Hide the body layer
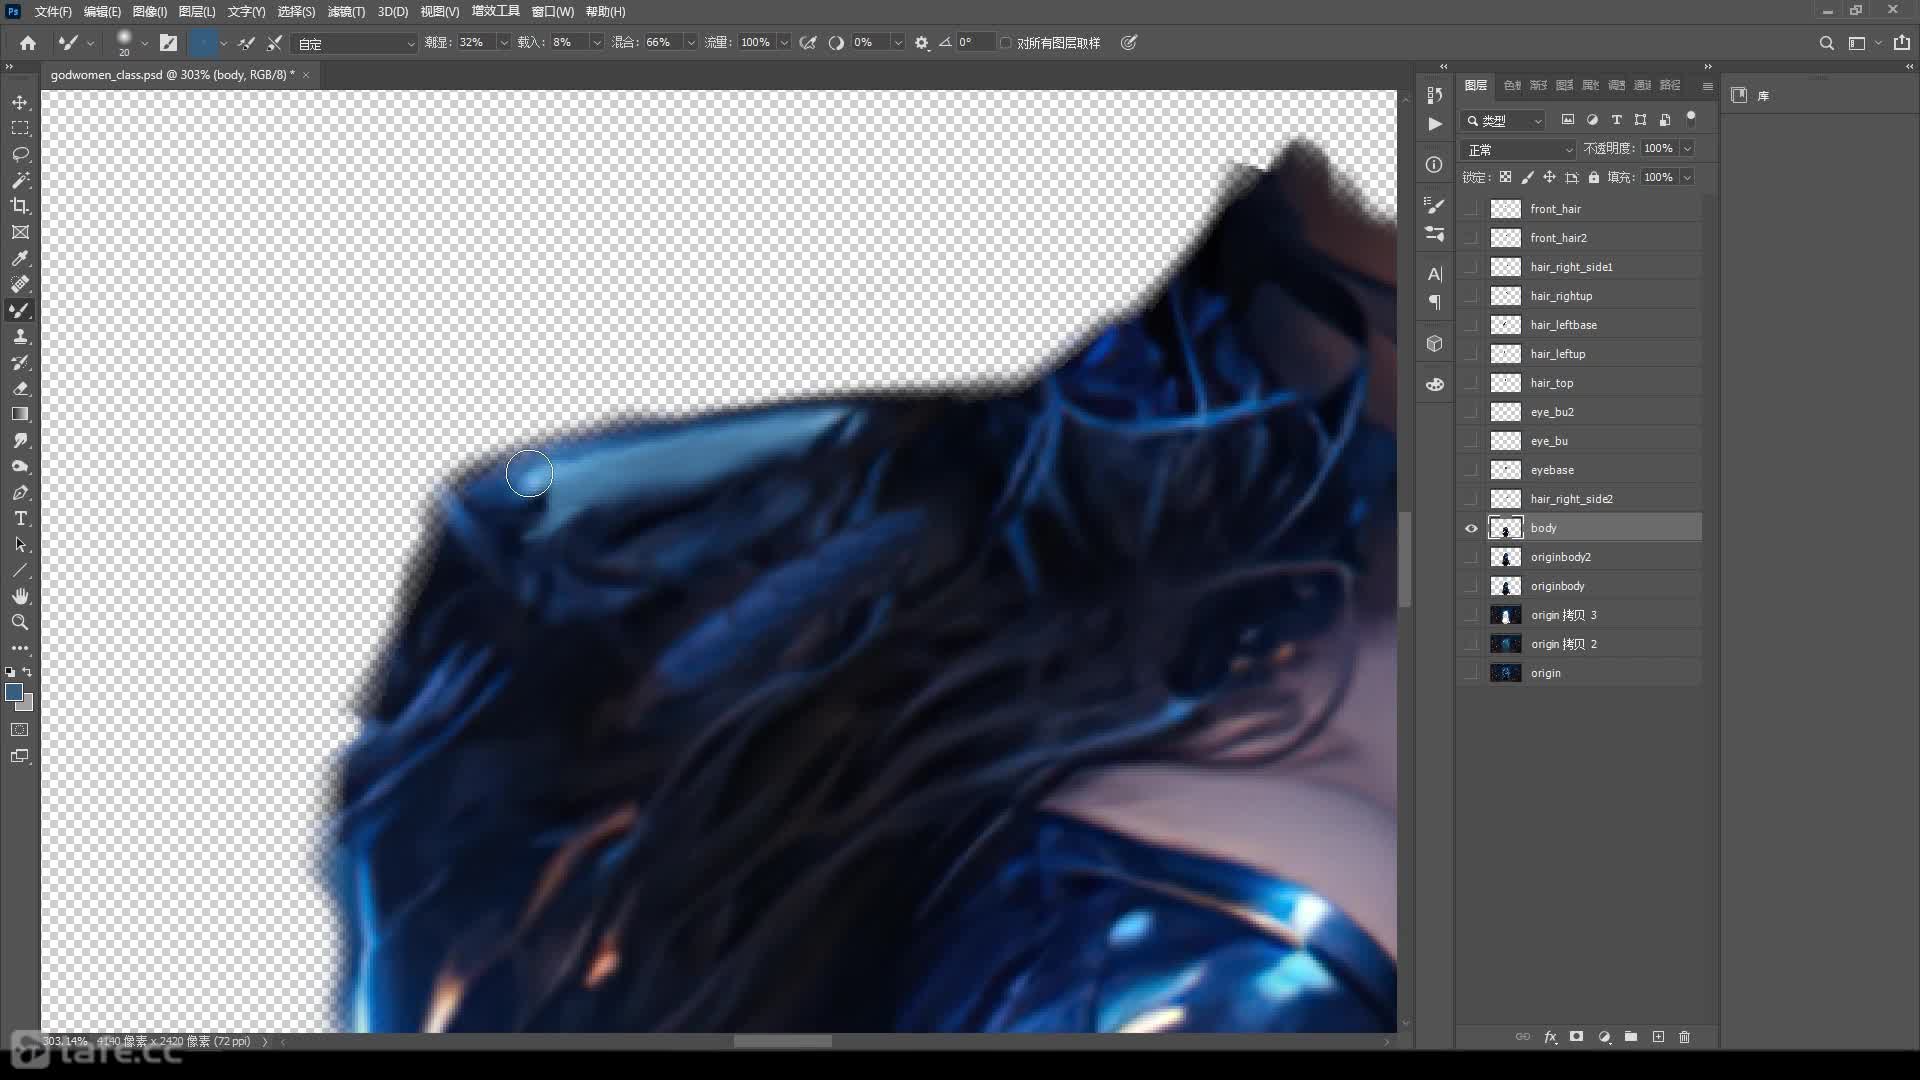 point(1471,528)
